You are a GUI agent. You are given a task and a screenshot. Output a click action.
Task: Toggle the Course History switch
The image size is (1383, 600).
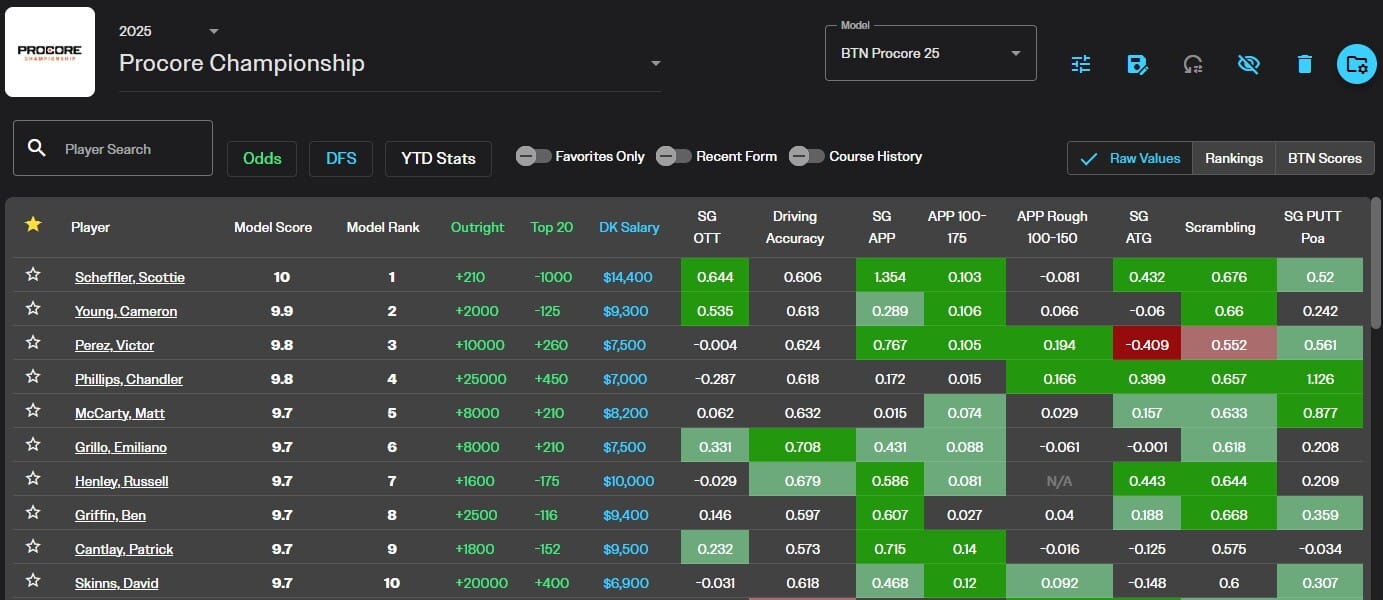[807, 156]
